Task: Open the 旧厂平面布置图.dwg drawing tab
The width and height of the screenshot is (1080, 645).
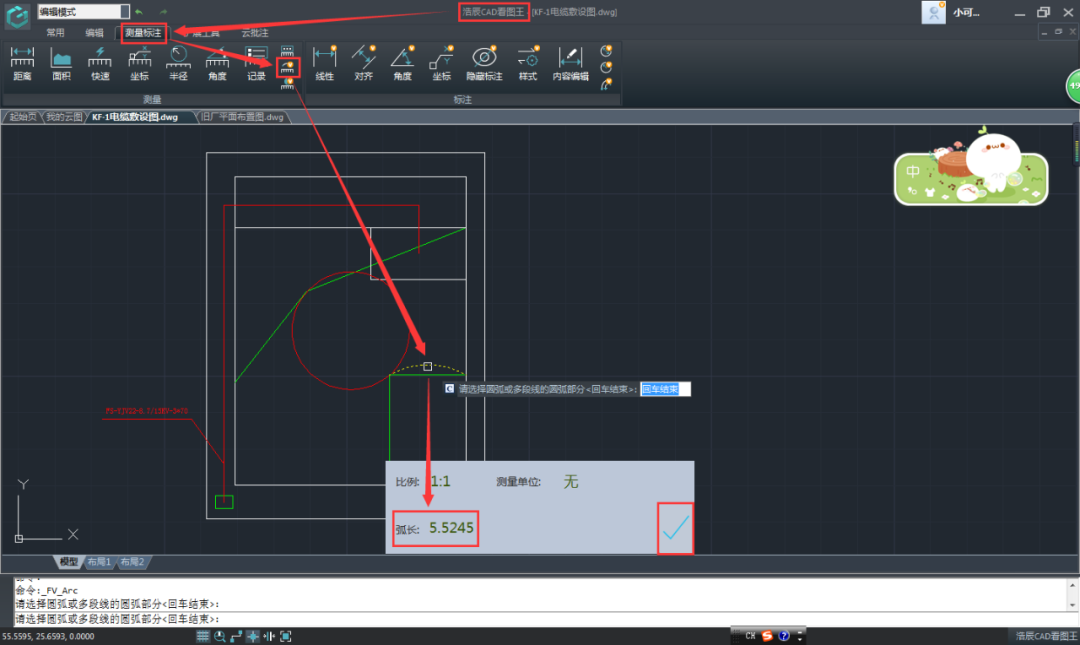Action: tap(243, 116)
